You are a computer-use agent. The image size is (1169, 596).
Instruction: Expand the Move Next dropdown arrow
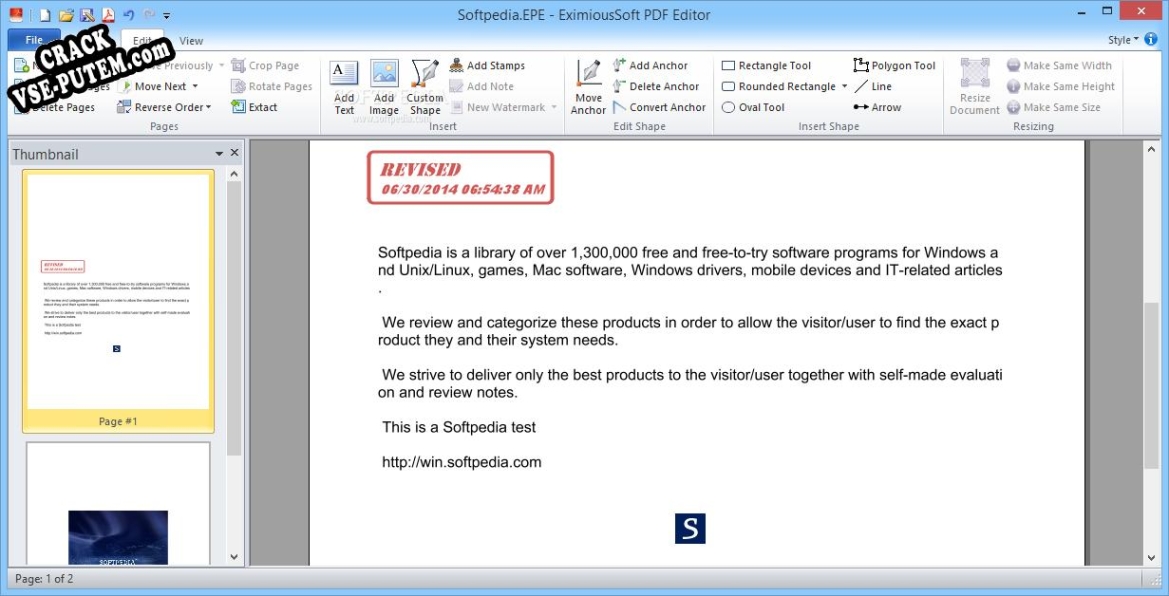[x=195, y=87]
